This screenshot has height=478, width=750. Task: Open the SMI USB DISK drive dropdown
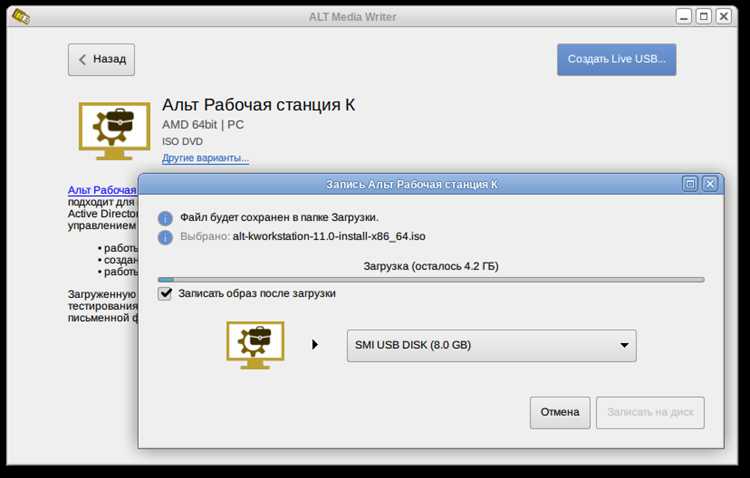coord(491,345)
